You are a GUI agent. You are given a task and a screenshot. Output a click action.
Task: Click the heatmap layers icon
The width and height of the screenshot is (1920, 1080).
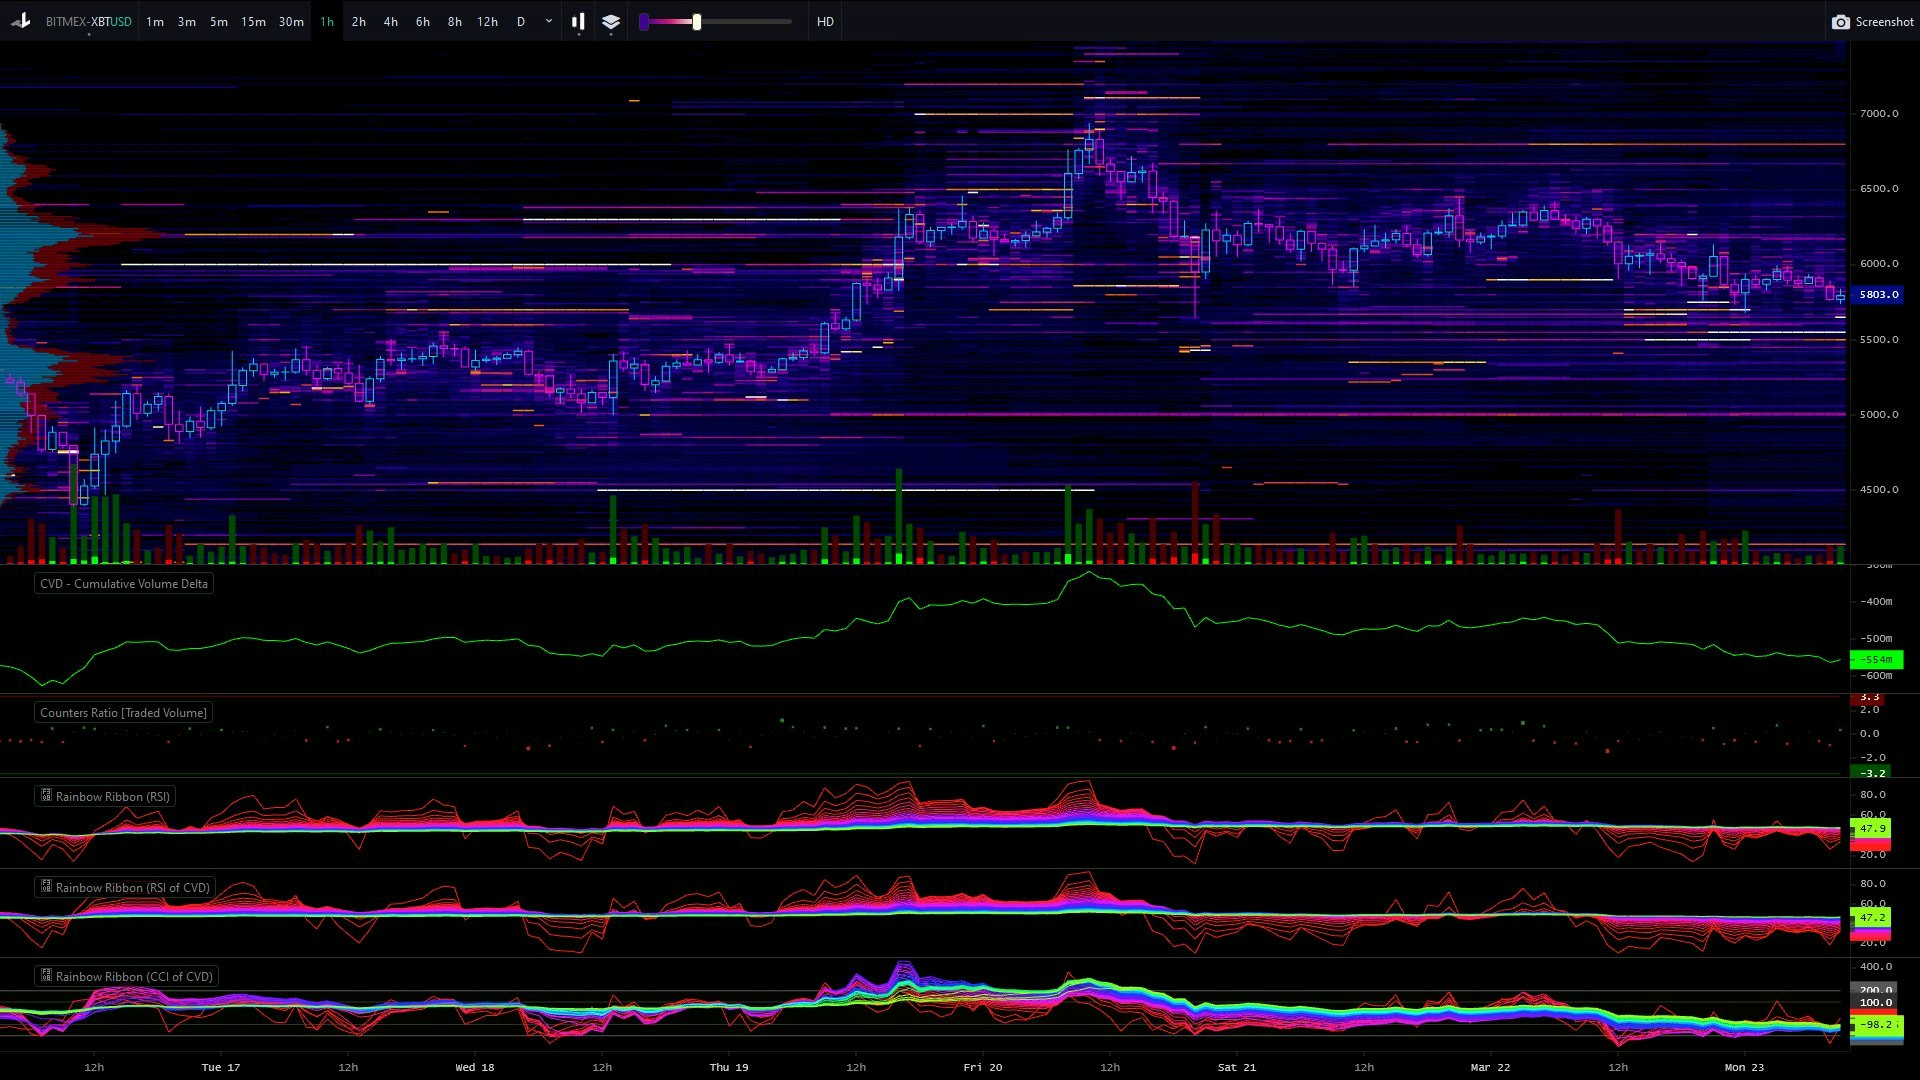pyautogui.click(x=610, y=21)
